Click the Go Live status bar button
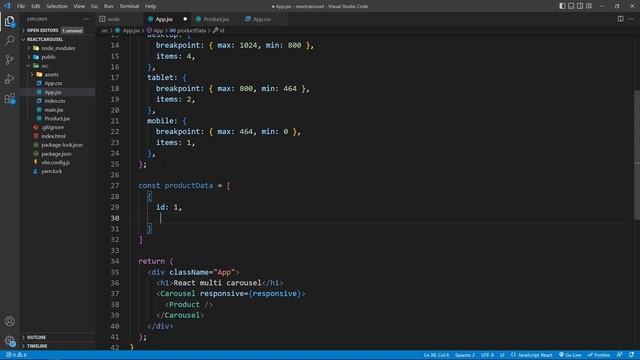Screen dimensions: 640x360 (570, 355)
